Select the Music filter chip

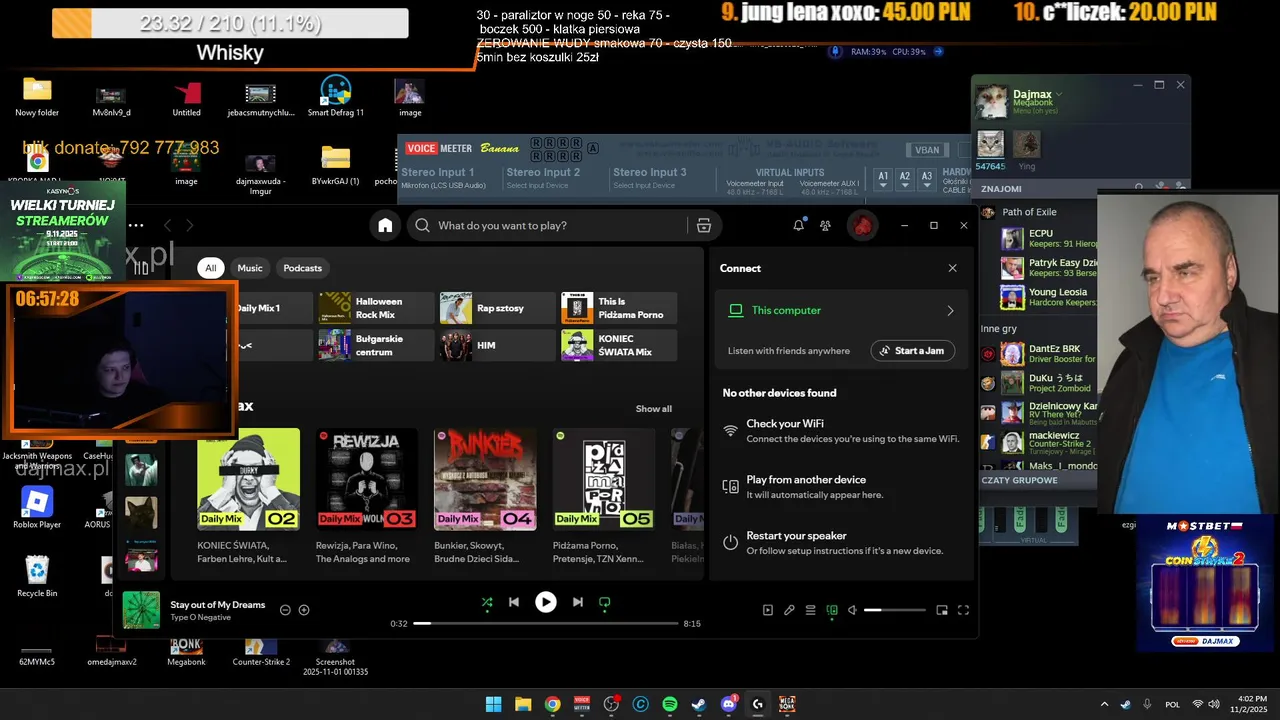click(250, 268)
